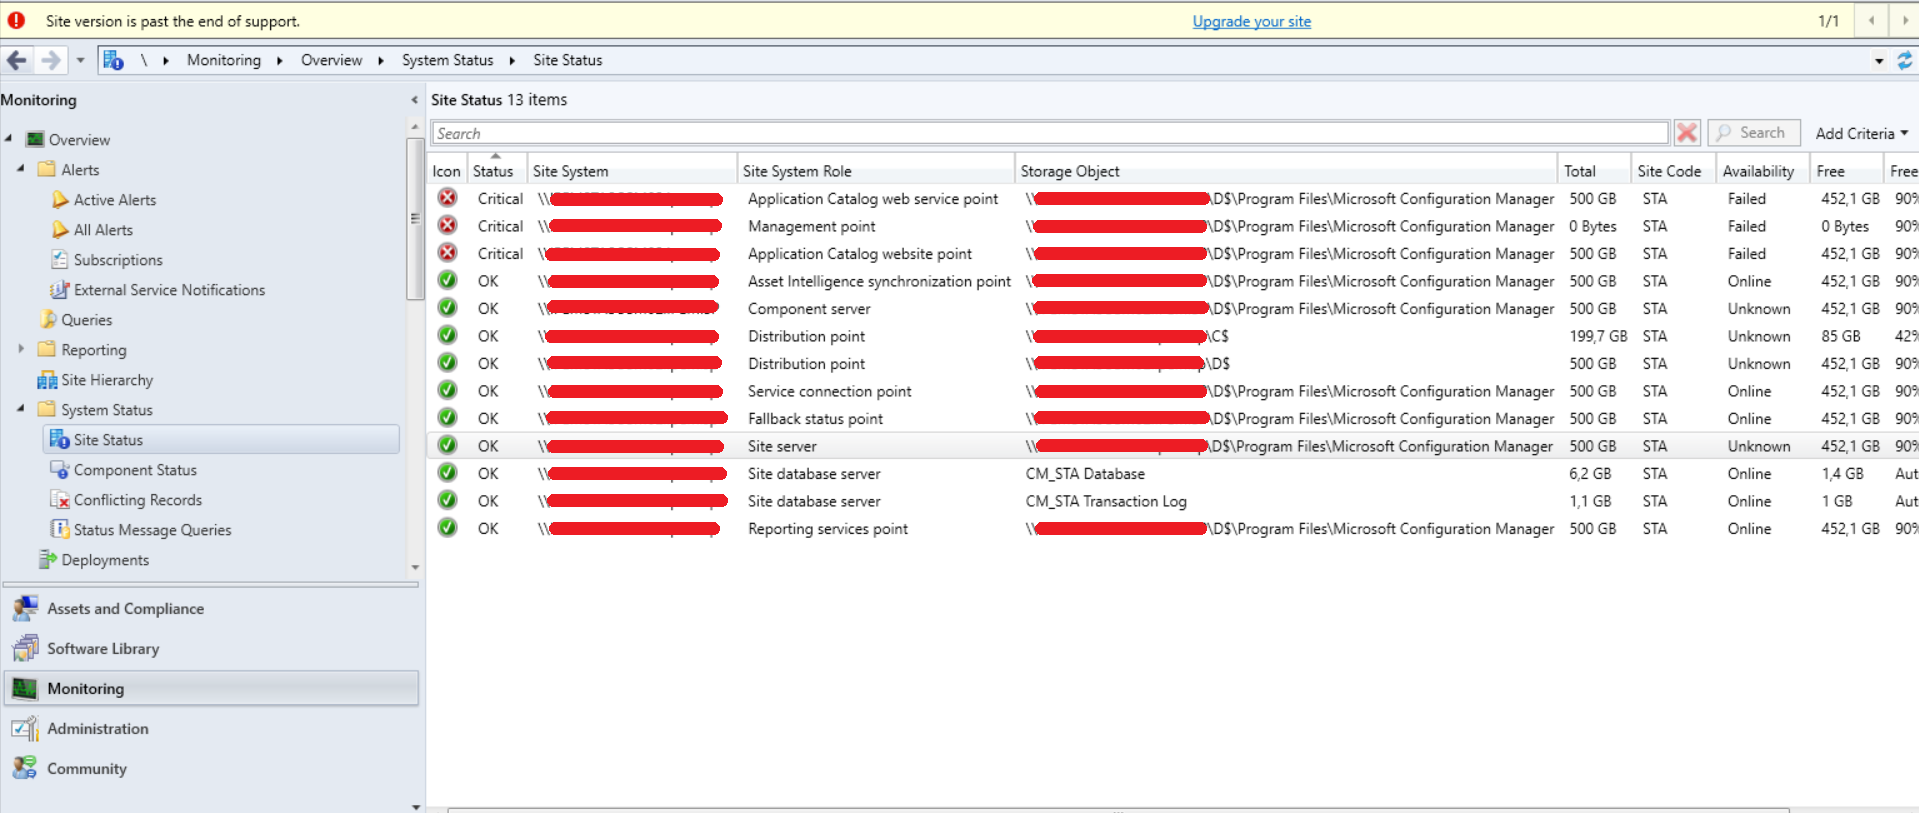Screen dimensions: 1919x813
Task: Open Status Message Queries node
Action: (x=152, y=530)
